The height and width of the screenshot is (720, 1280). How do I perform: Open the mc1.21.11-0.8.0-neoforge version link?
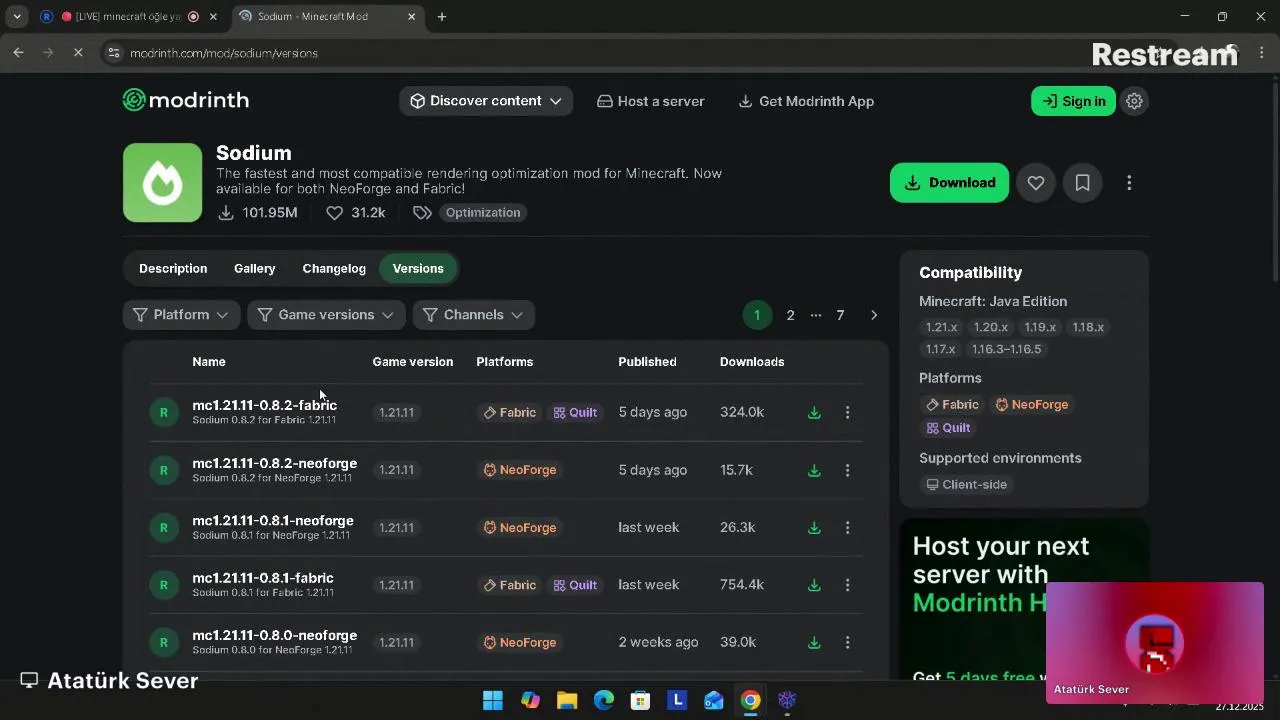(275, 635)
